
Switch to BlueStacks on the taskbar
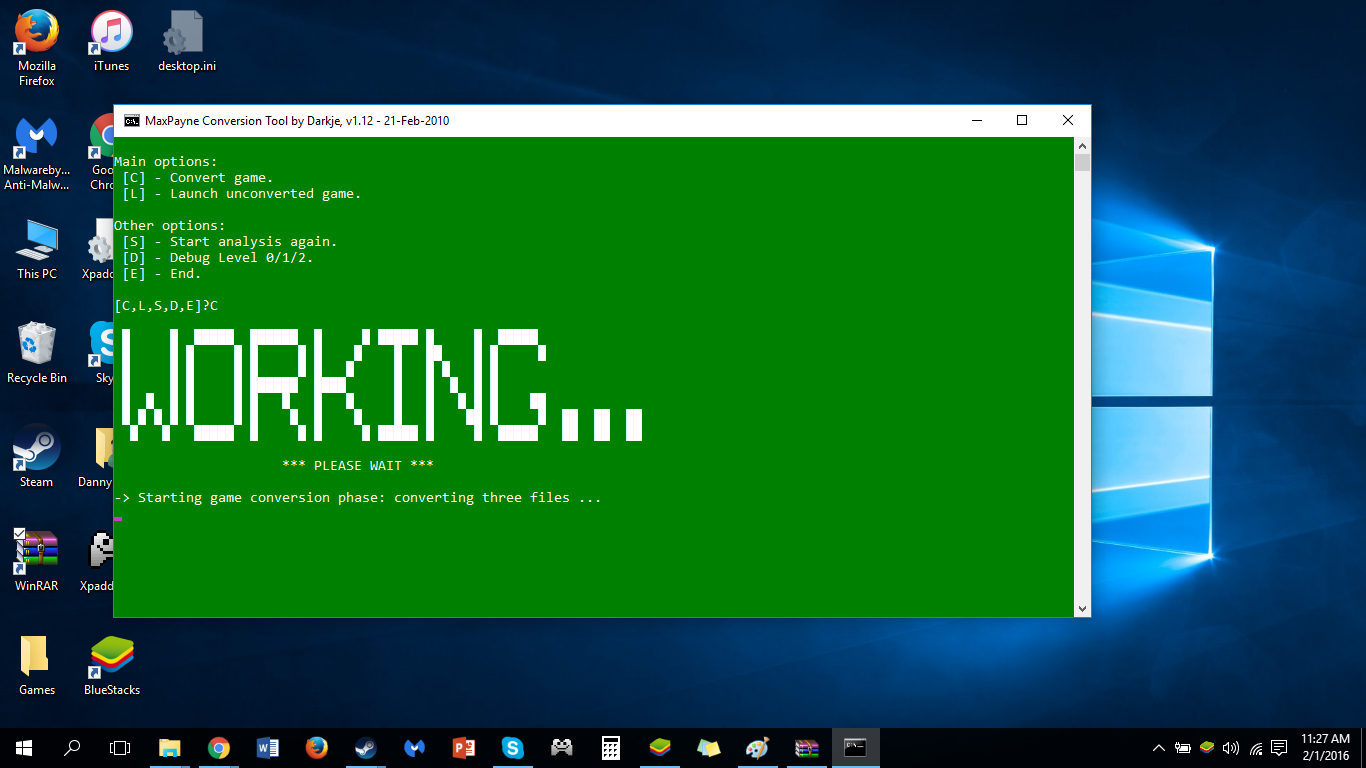tap(660, 748)
